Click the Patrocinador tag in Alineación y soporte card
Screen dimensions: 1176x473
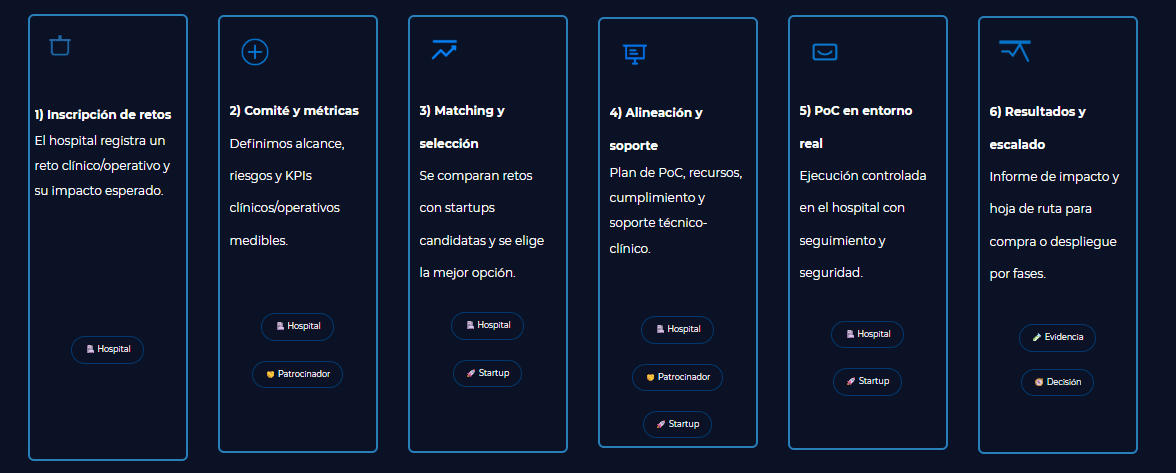click(677, 377)
